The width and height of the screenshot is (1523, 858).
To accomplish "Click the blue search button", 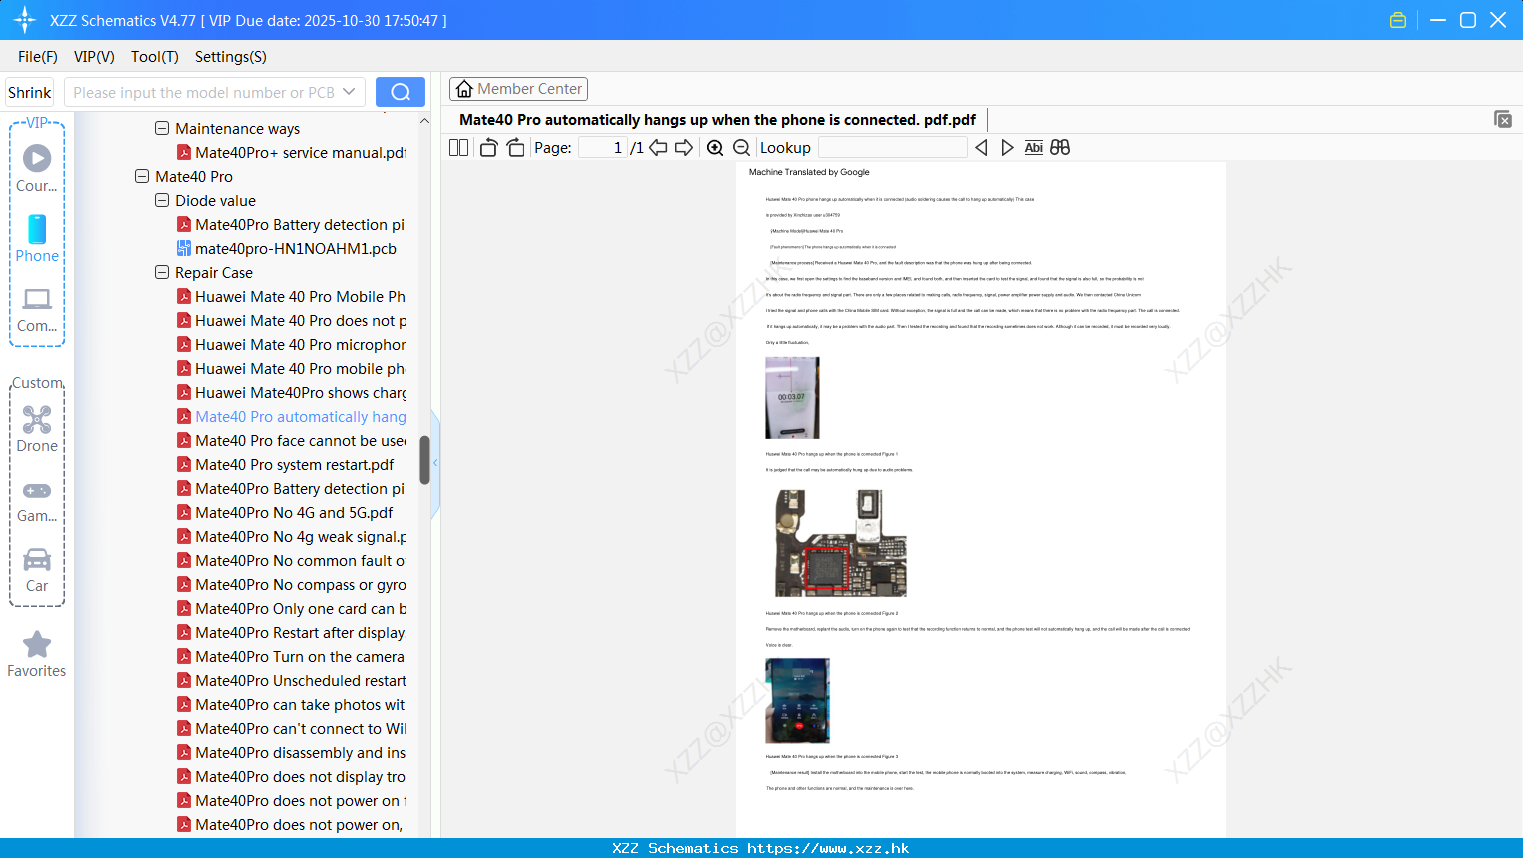I will pos(400,92).
